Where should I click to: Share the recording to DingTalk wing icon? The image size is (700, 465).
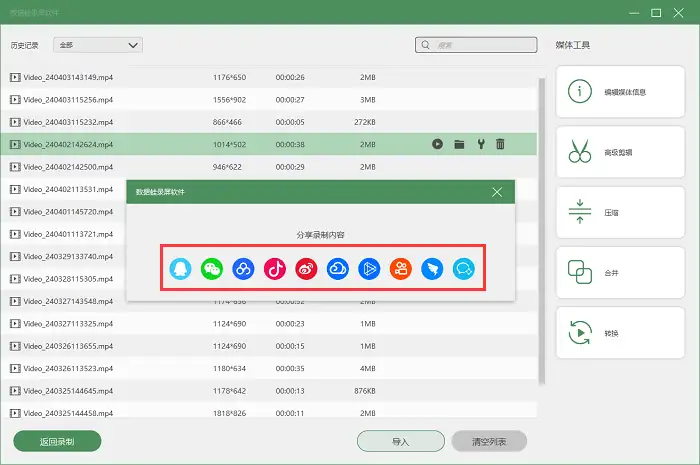[x=432, y=269]
